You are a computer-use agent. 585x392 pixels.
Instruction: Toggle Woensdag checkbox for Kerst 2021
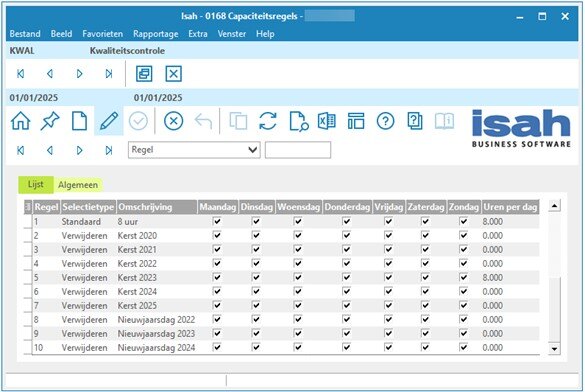[x=297, y=249]
